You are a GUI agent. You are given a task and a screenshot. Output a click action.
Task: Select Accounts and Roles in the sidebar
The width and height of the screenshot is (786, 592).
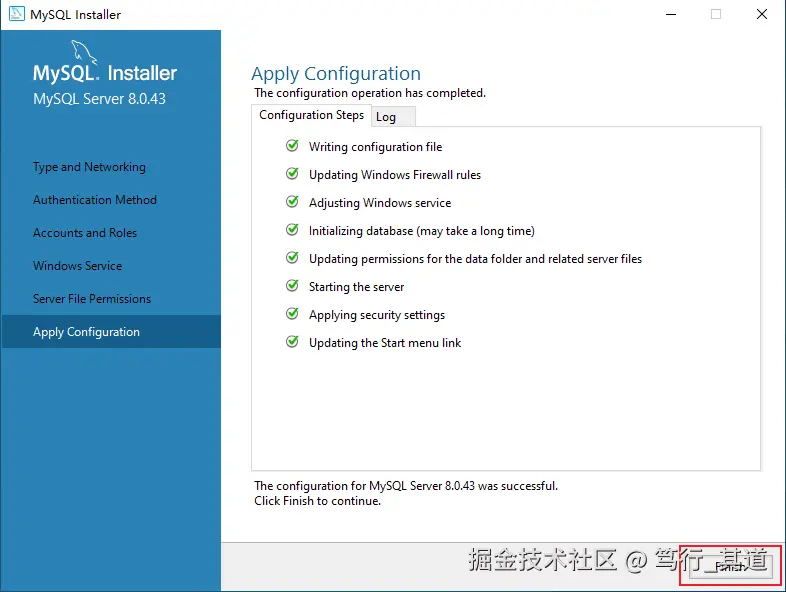pyautogui.click(x=85, y=233)
